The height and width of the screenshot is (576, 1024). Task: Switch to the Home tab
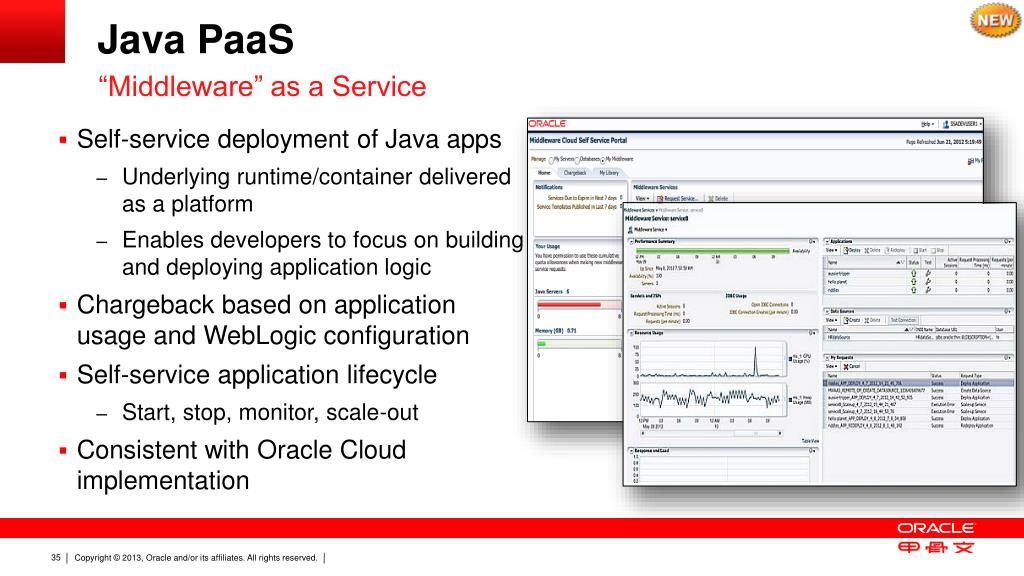point(544,172)
